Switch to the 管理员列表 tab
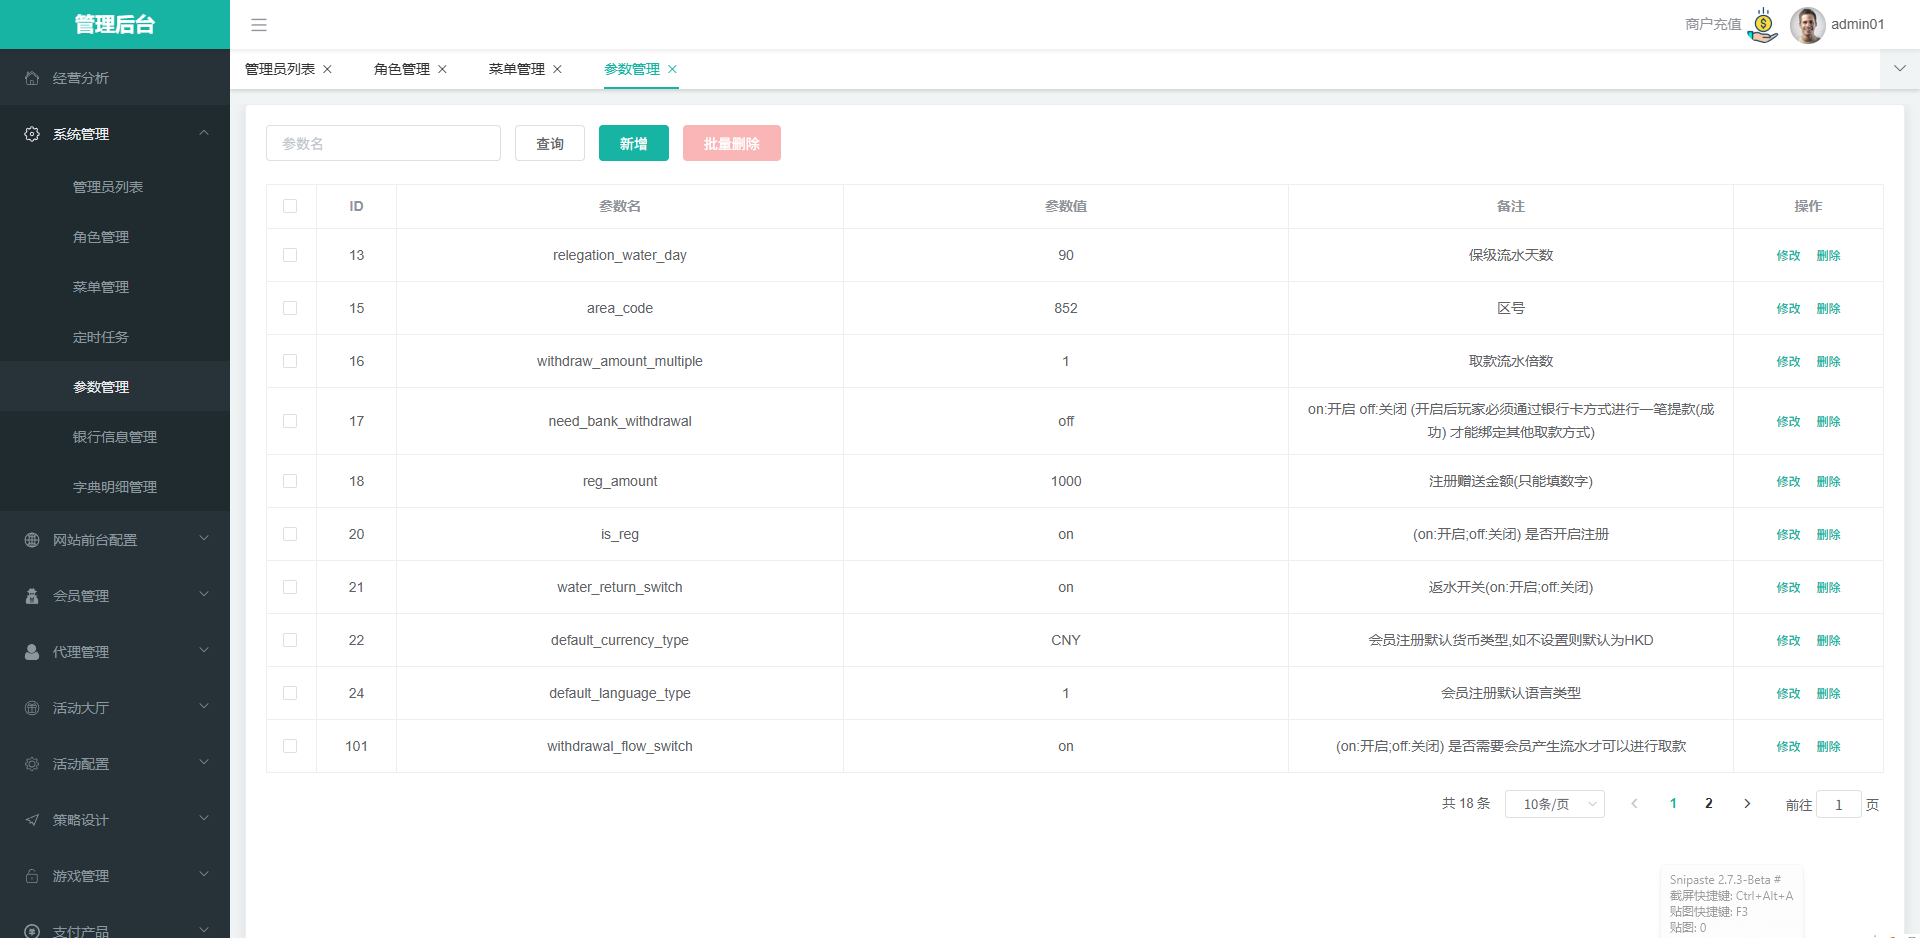Image resolution: width=1920 pixels, height=938 pixels. [x=280, y=69]
